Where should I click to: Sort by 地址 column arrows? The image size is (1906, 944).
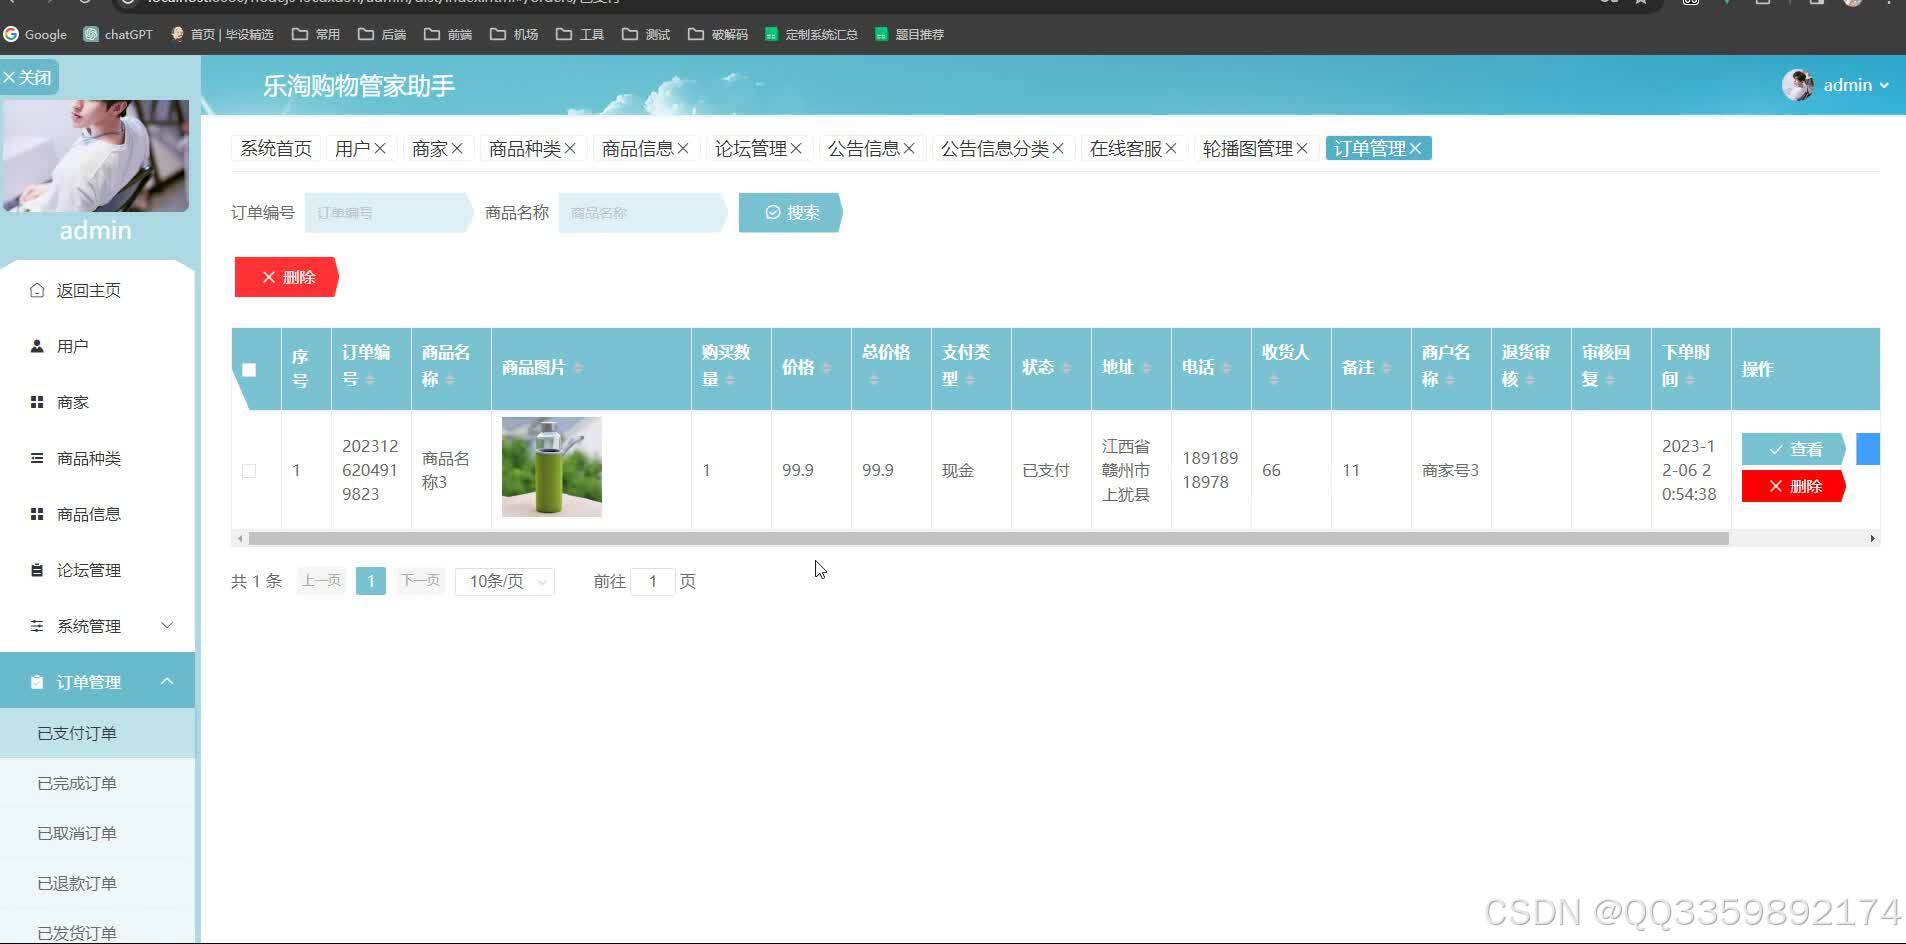pos(1146,368)
